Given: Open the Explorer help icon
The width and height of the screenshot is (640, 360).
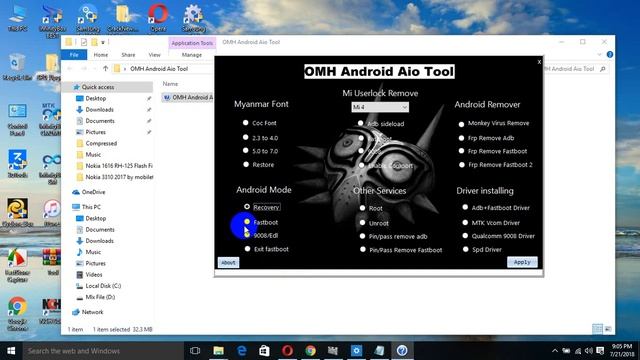Looking at the screenshot, I should coord(609,54).
